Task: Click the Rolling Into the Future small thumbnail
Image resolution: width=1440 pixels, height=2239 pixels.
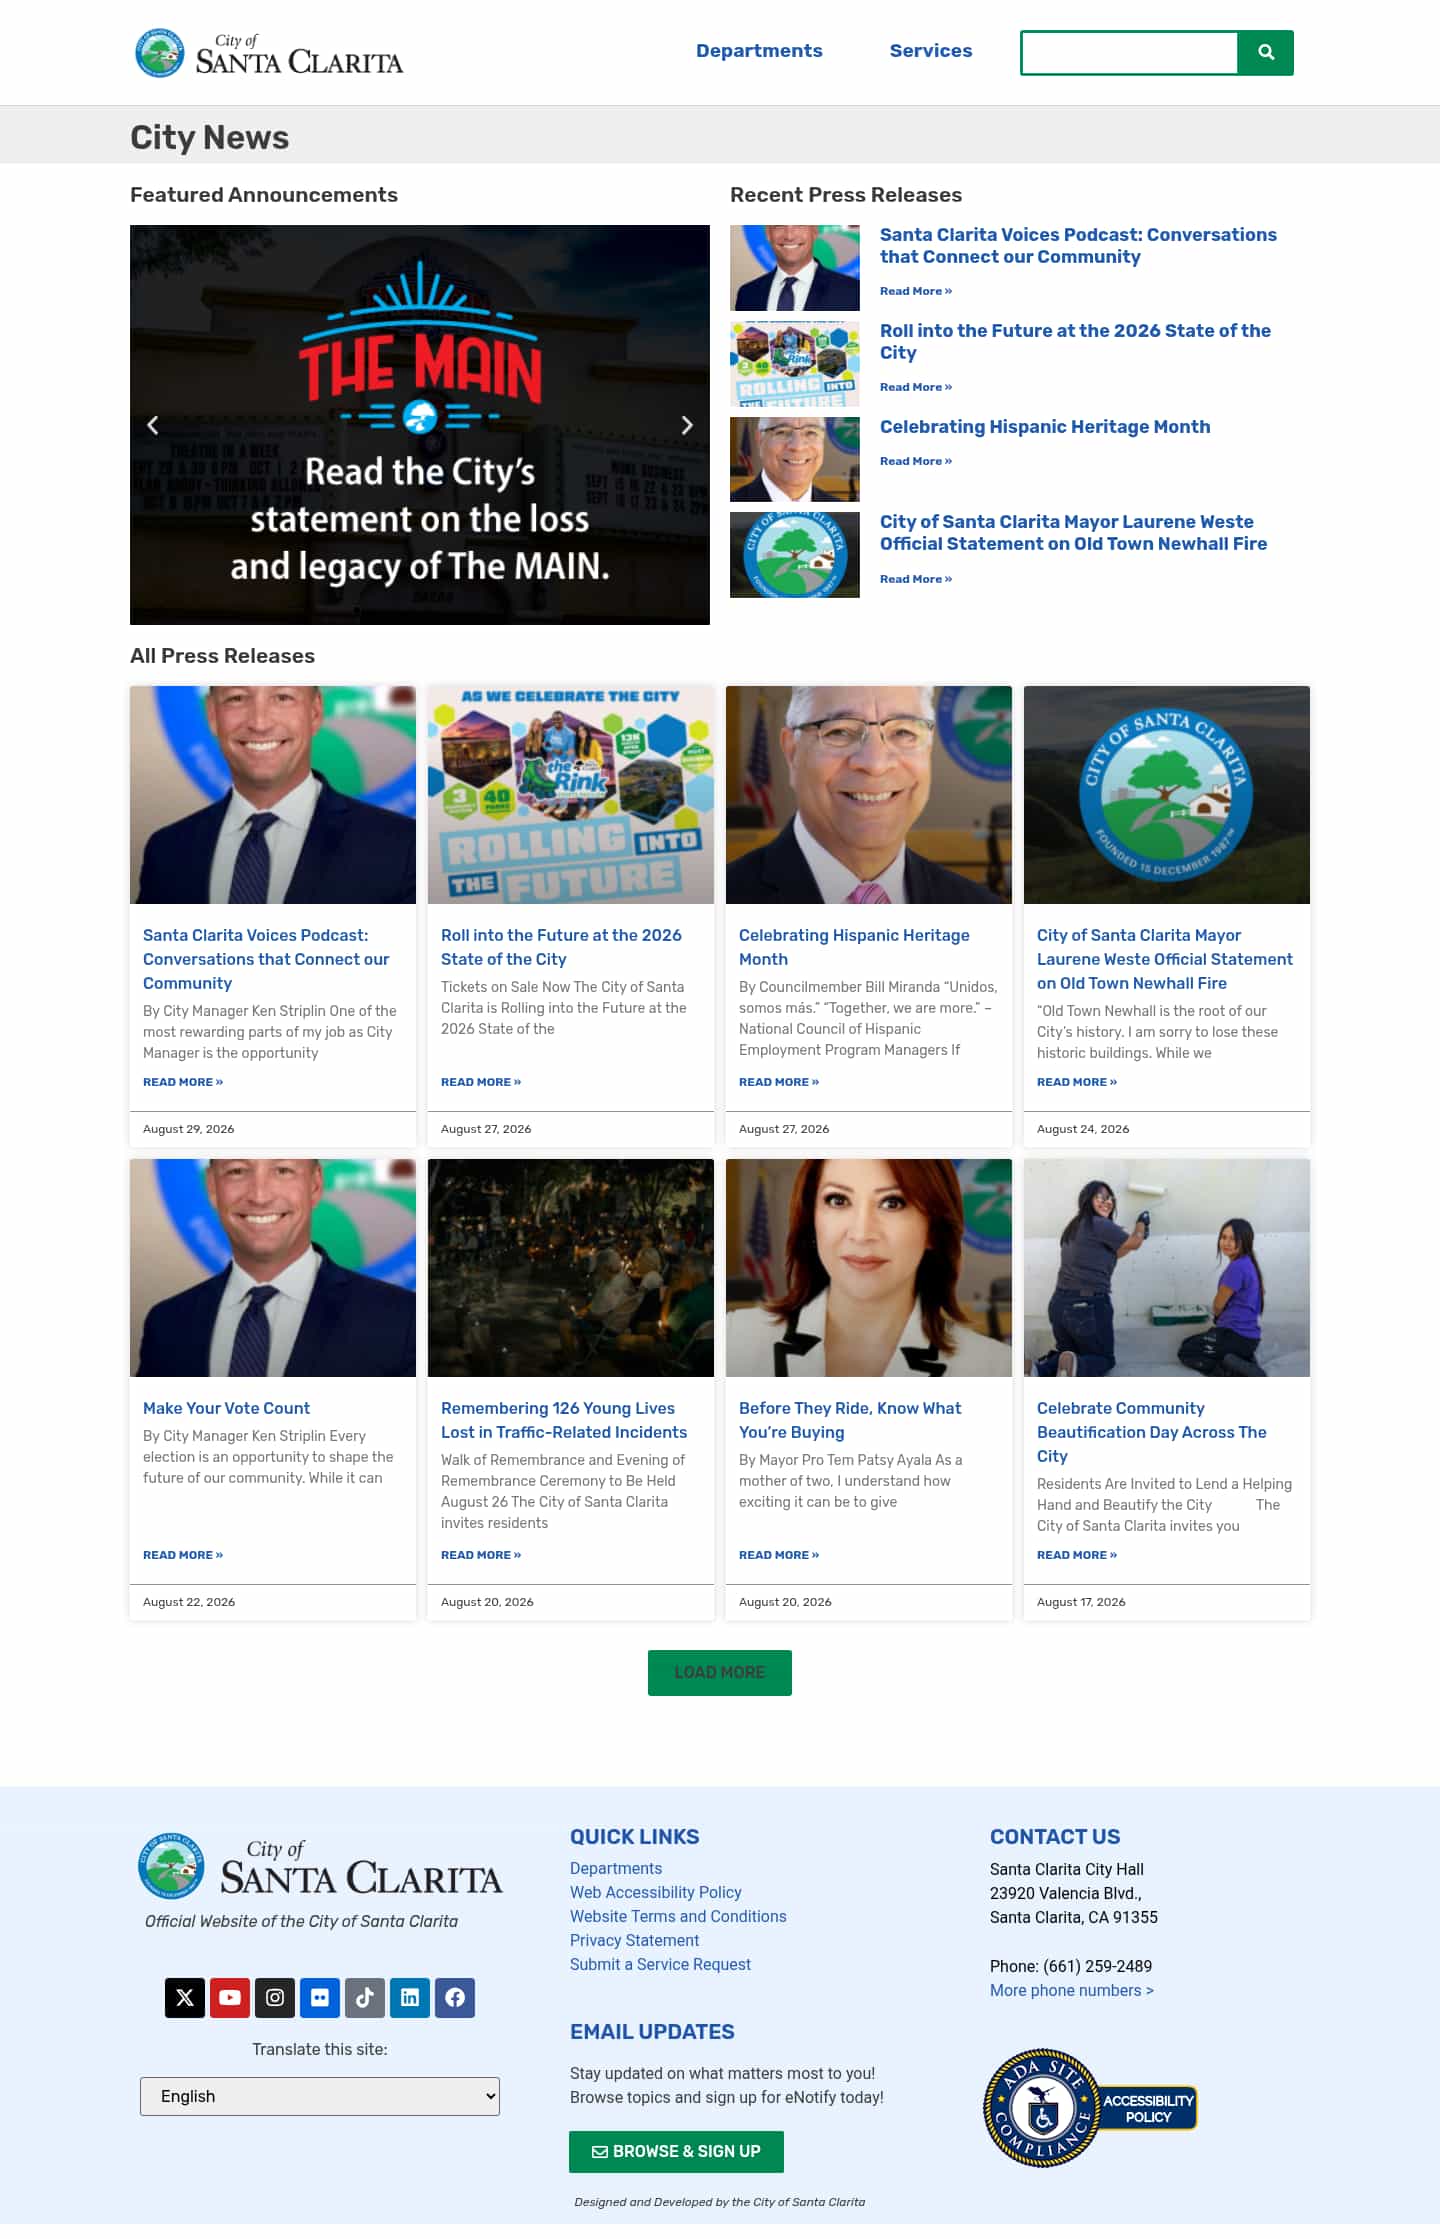Action: click(795, 364)
